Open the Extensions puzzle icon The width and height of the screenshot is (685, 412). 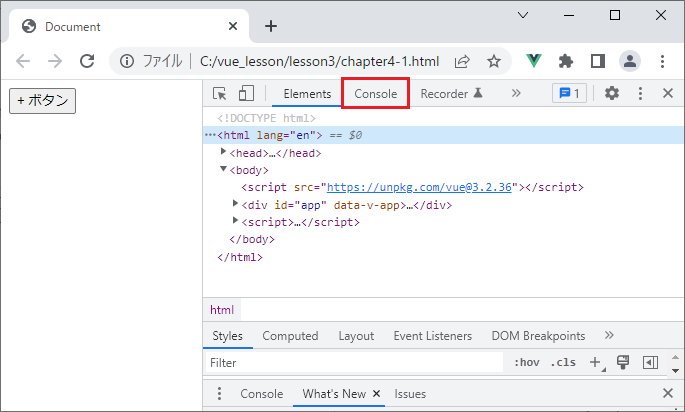click(566, 61)
